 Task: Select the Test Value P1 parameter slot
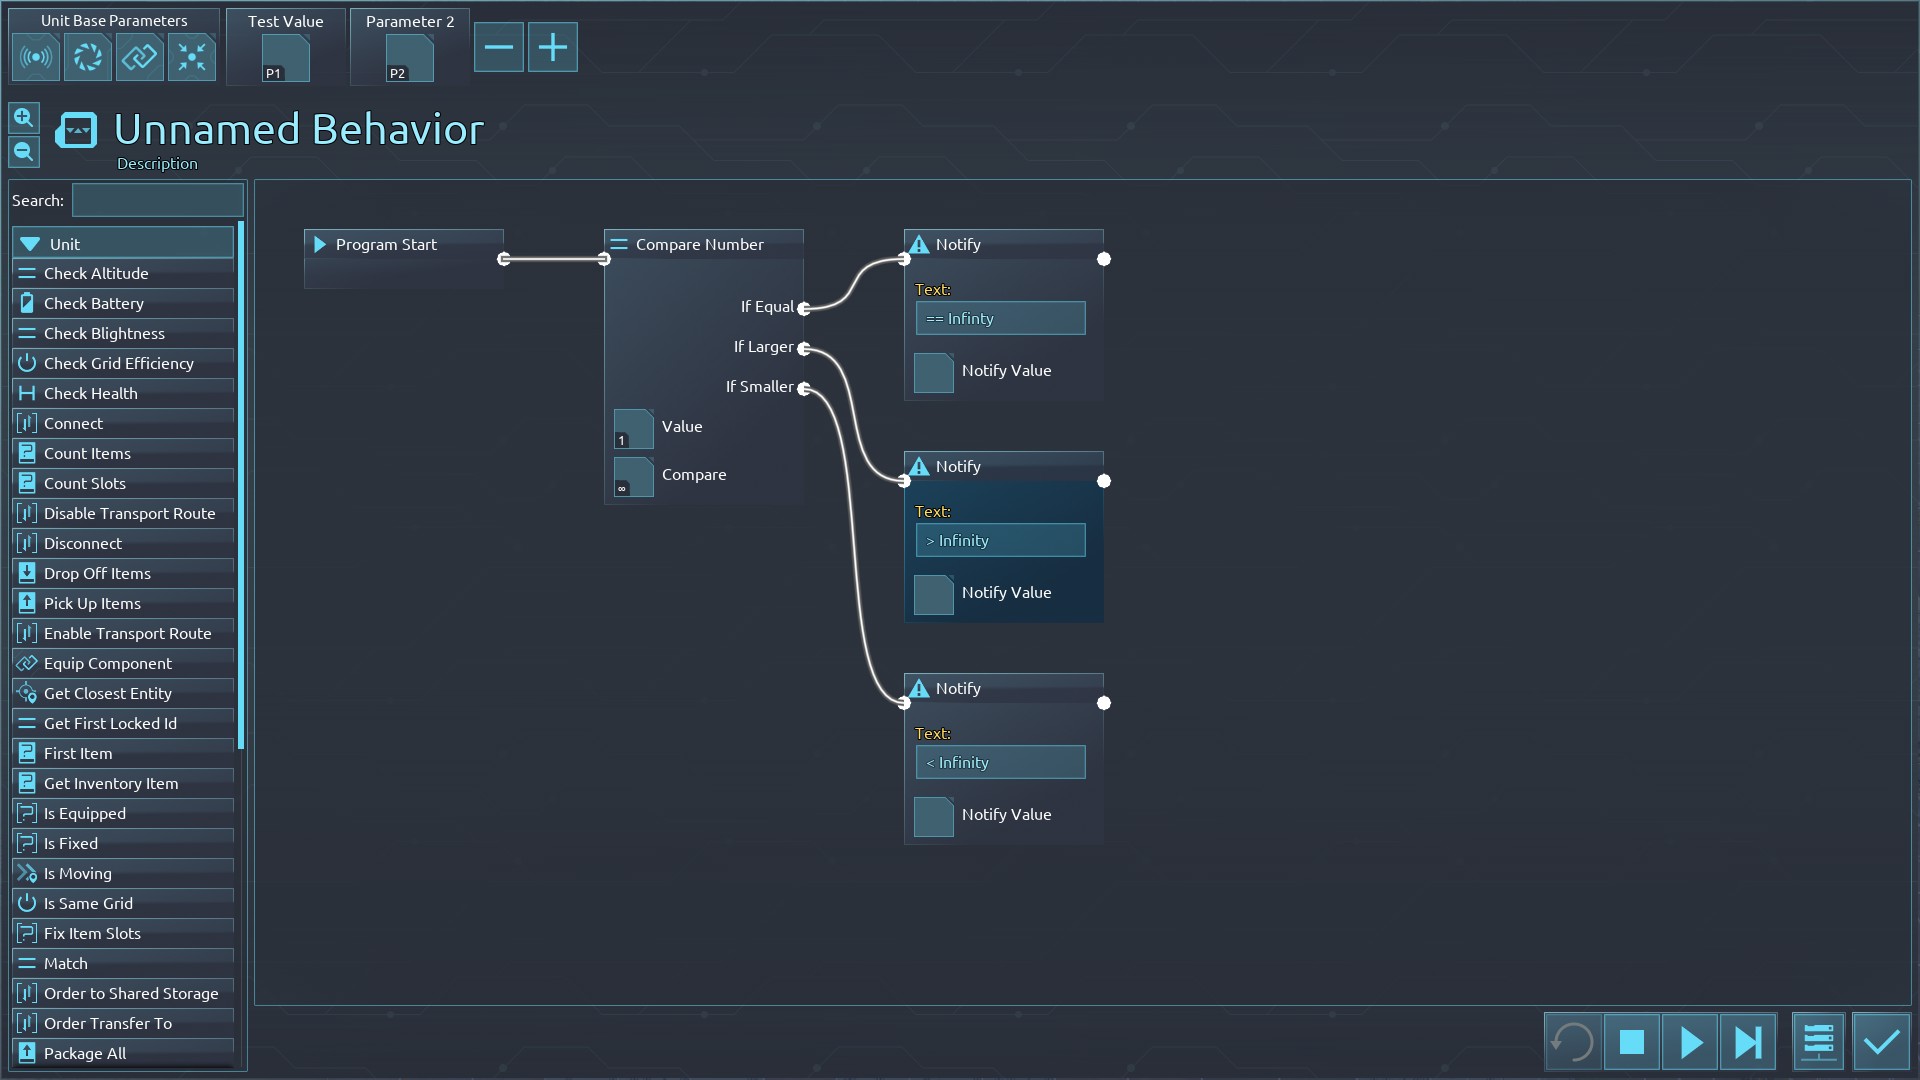coord(286,58)
